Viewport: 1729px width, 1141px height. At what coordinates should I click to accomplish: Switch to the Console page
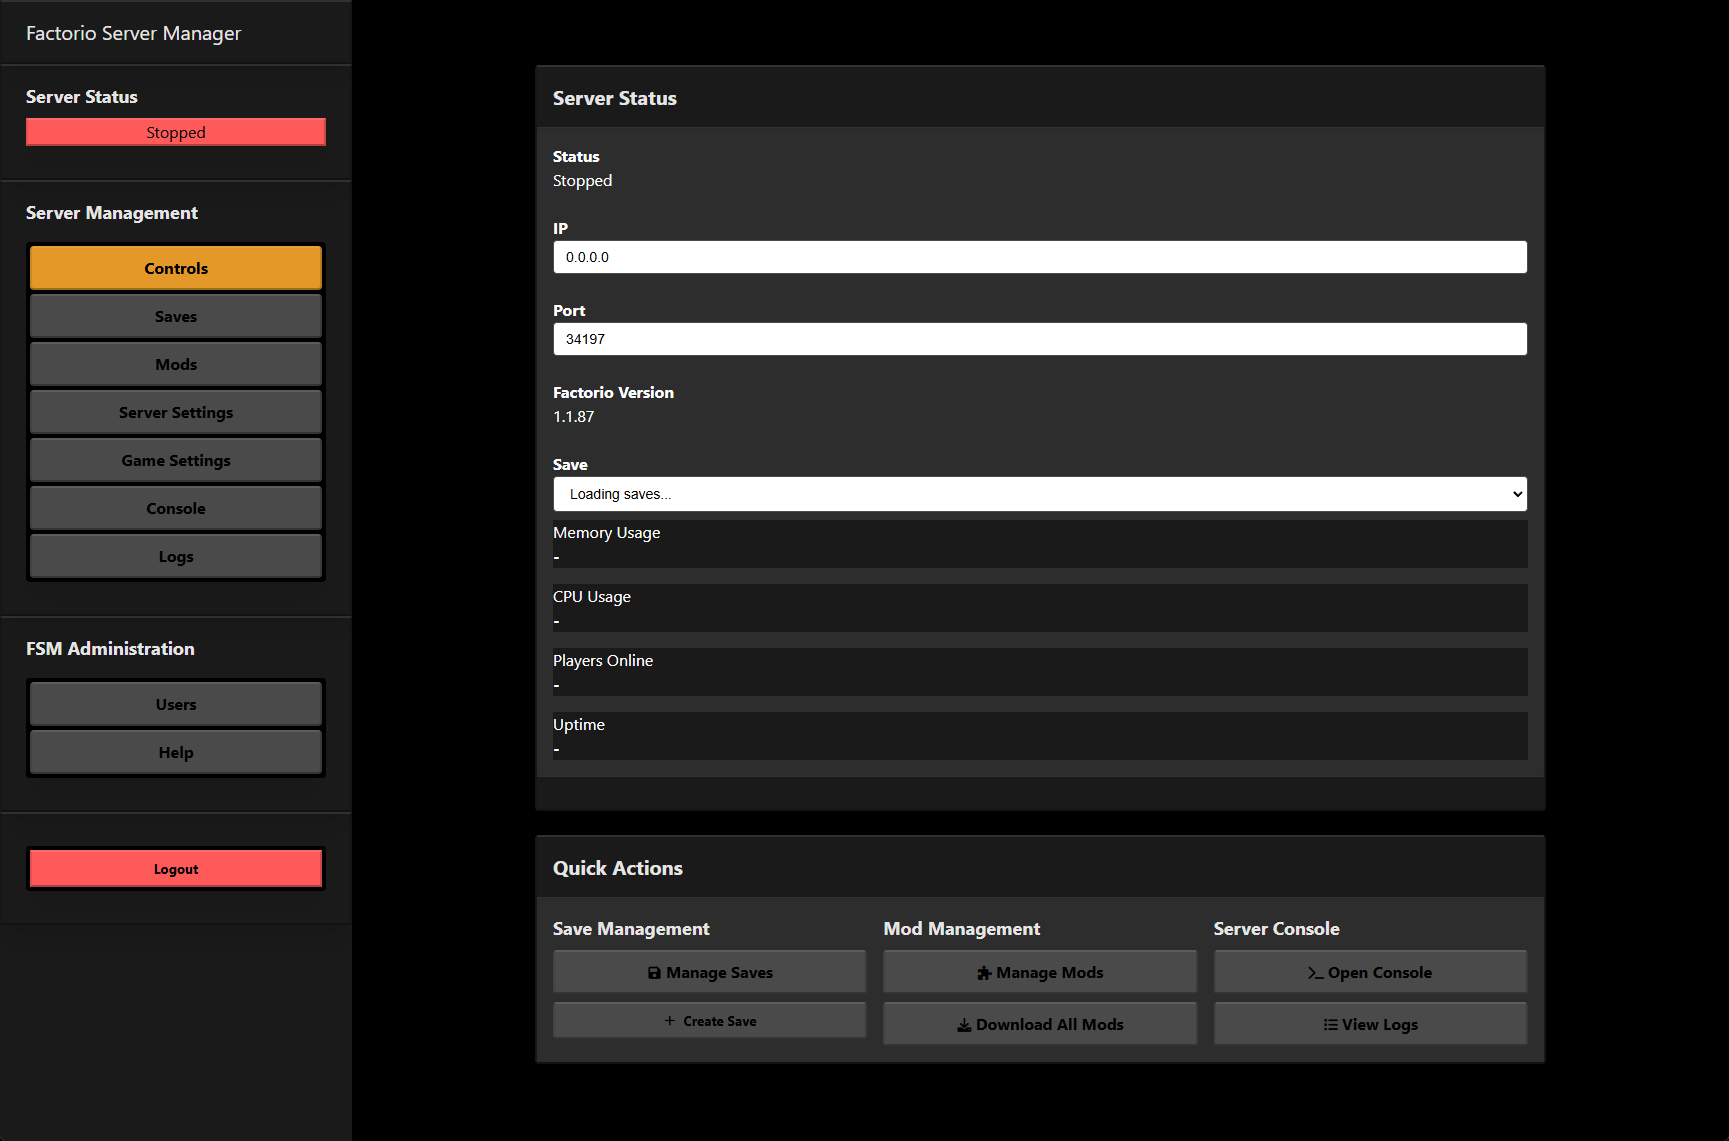click(x=176, y=508)
